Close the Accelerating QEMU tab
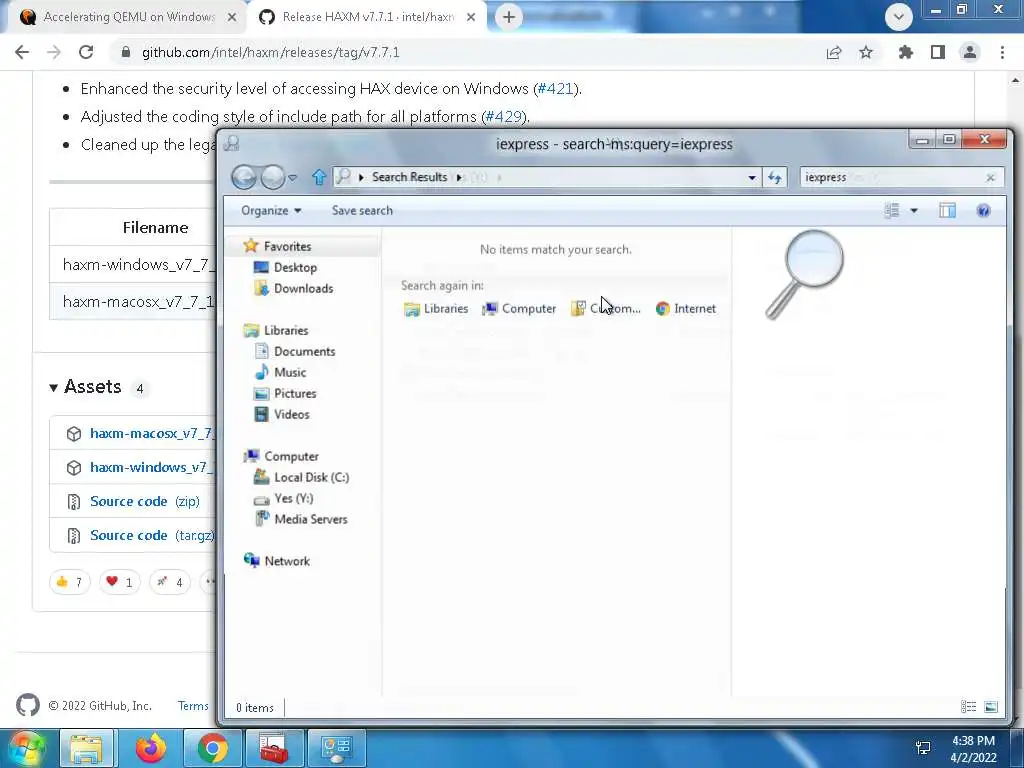 point(232,17)
